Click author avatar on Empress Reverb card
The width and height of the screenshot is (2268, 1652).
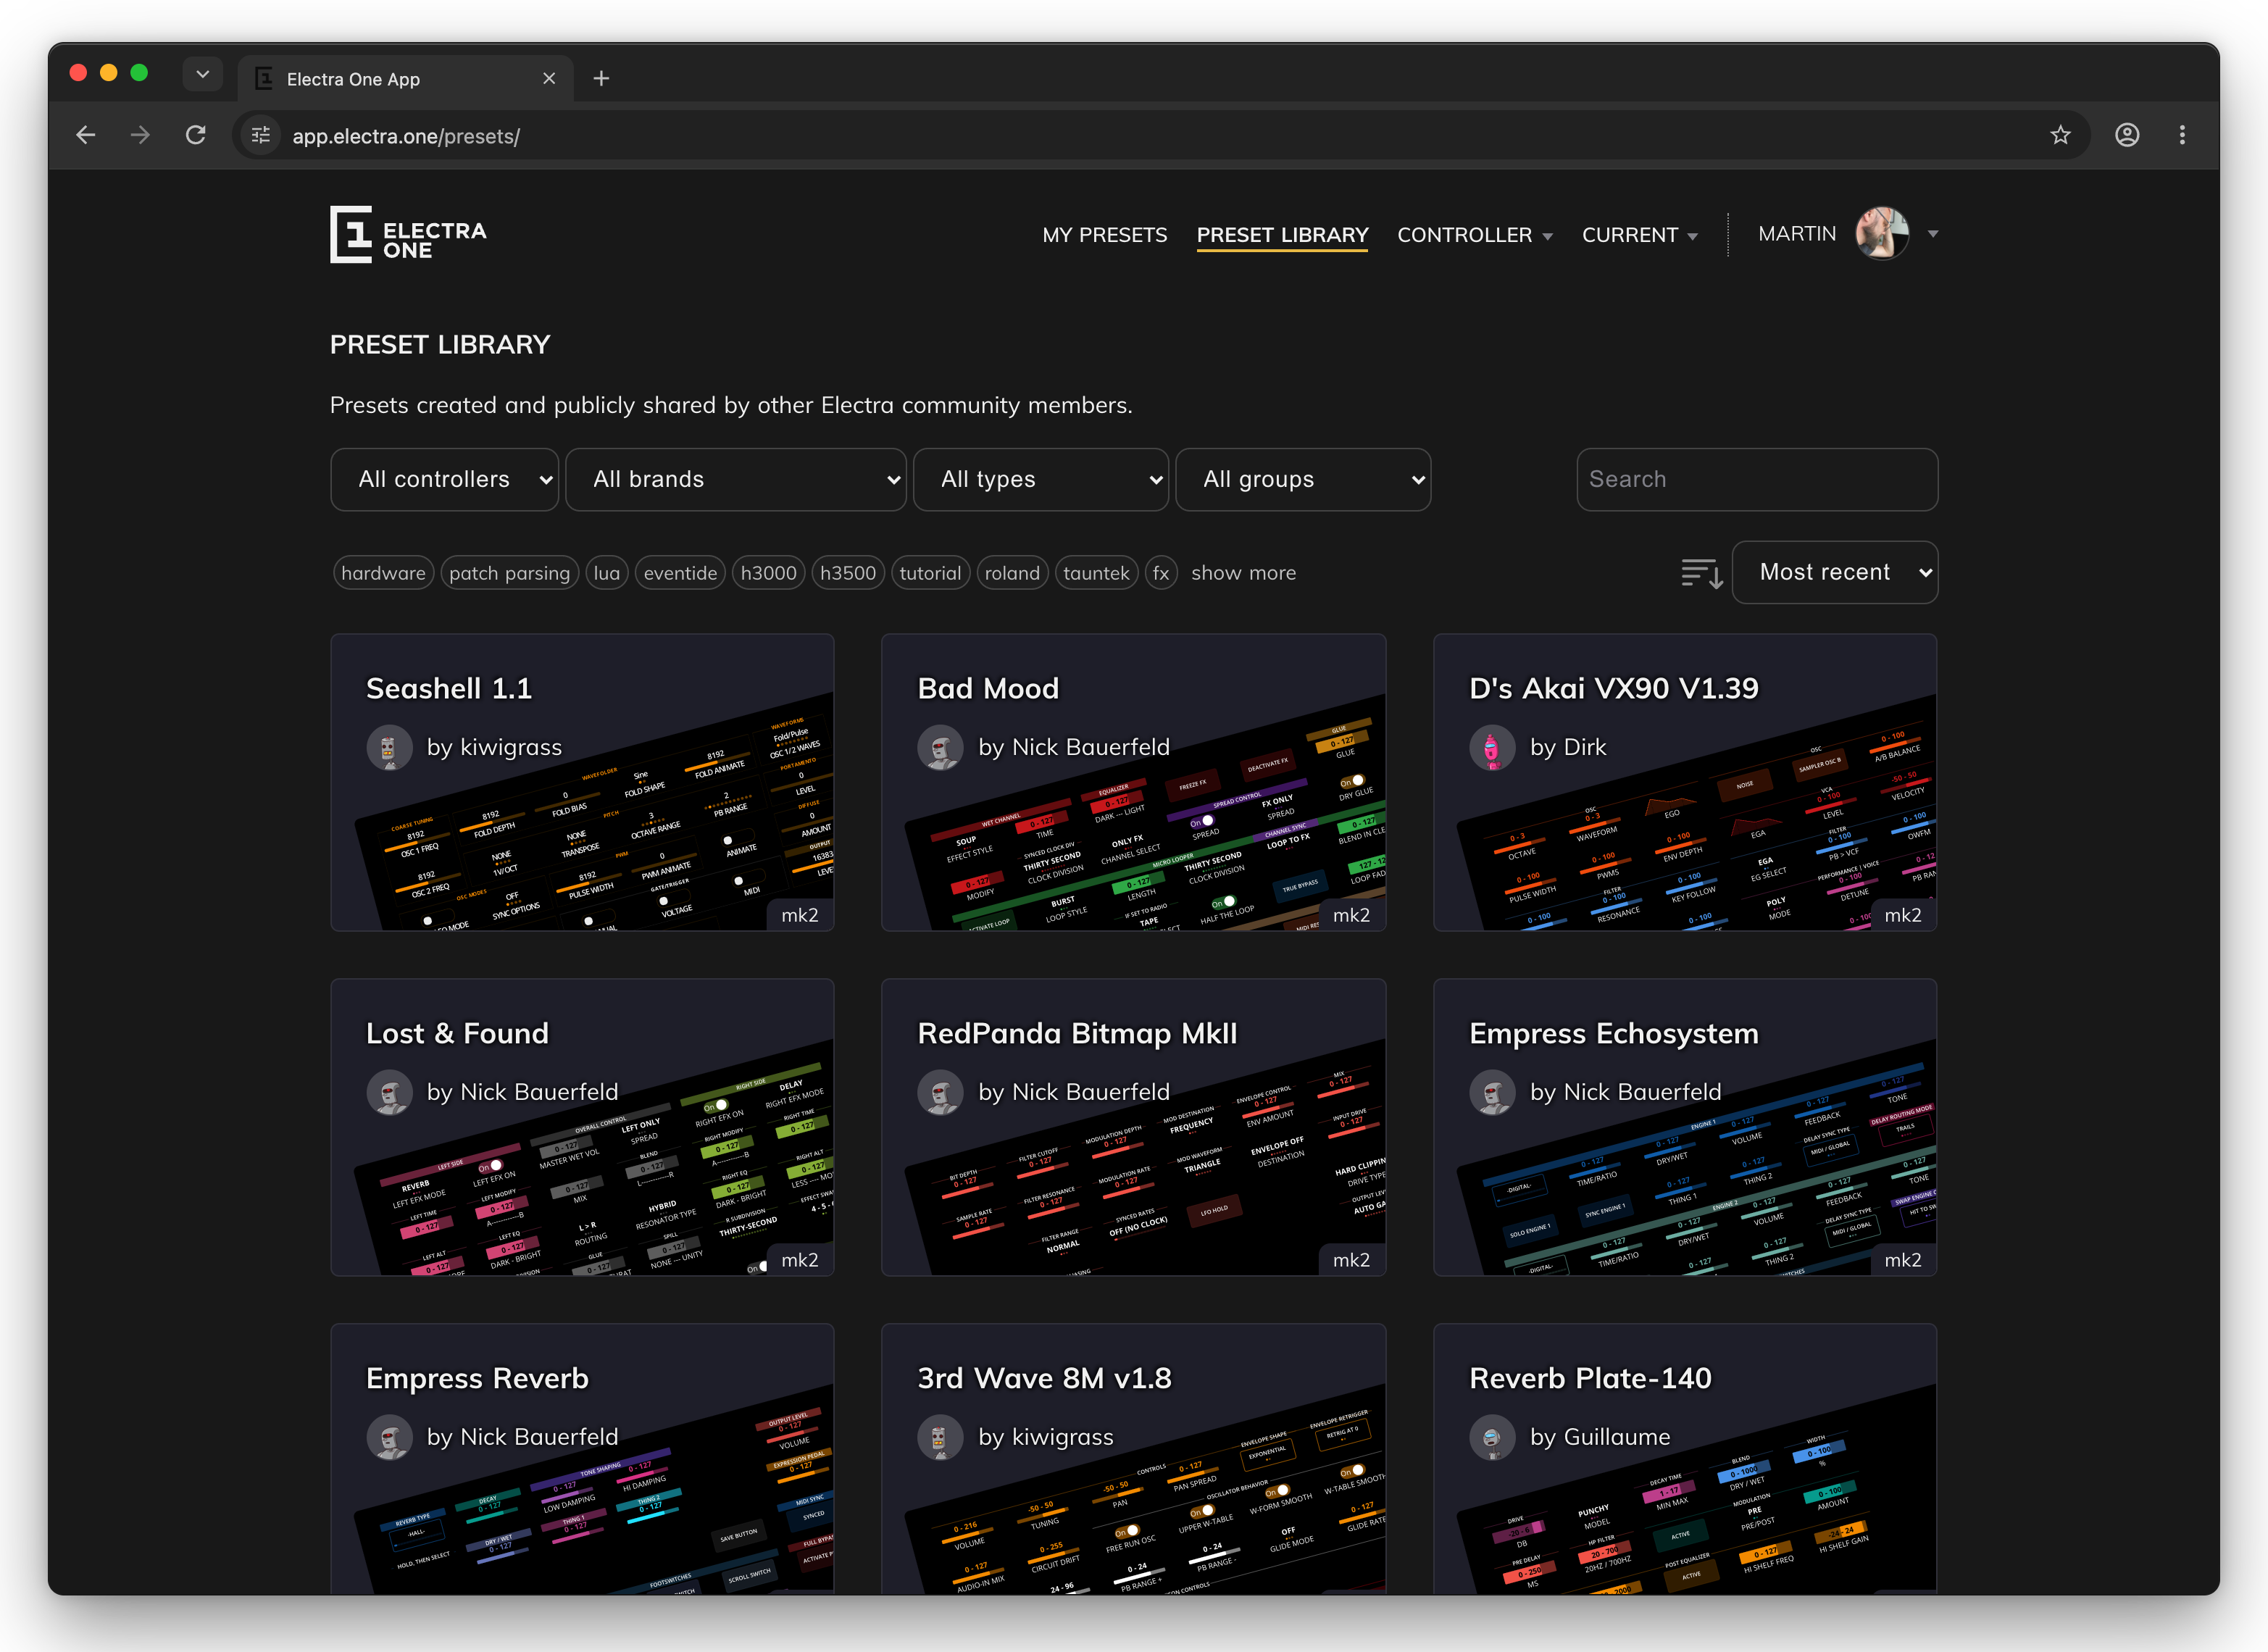tap(389, 1437)
